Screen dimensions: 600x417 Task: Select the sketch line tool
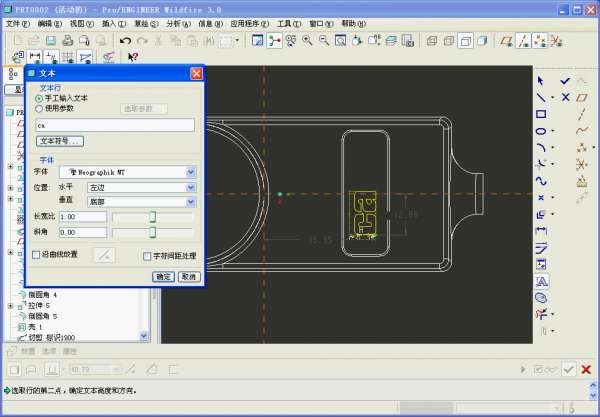pyautogui.click(x=541, y=97)
